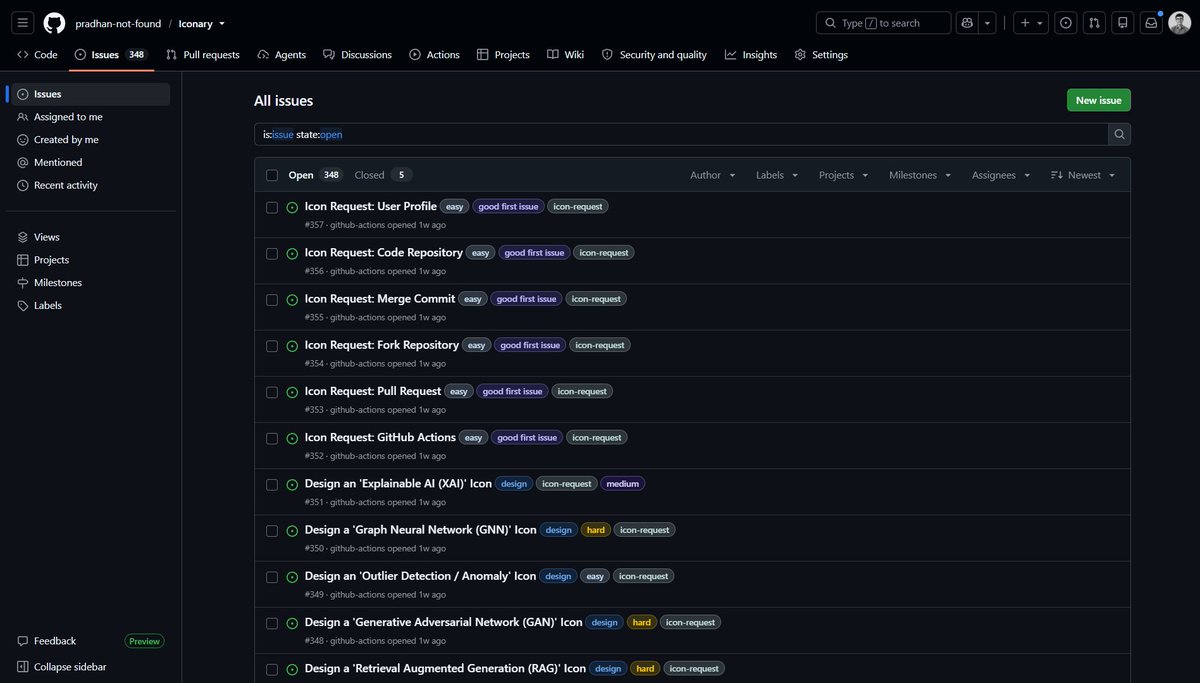The height and width of the screenshot is (683, 1200).
Task: Click the 'medium' label on Explainable AI issue
Action: coord(622,484)
